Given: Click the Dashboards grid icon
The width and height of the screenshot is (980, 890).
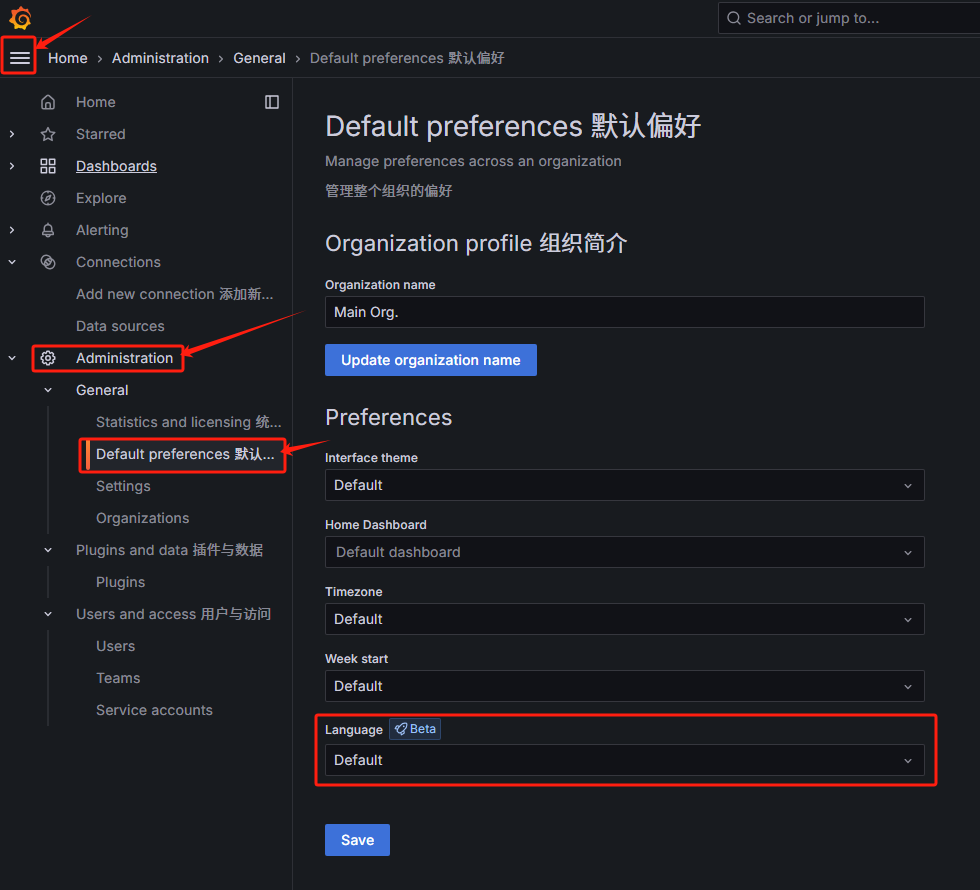Looking at the screenshot, I should [x=48, y=166].
